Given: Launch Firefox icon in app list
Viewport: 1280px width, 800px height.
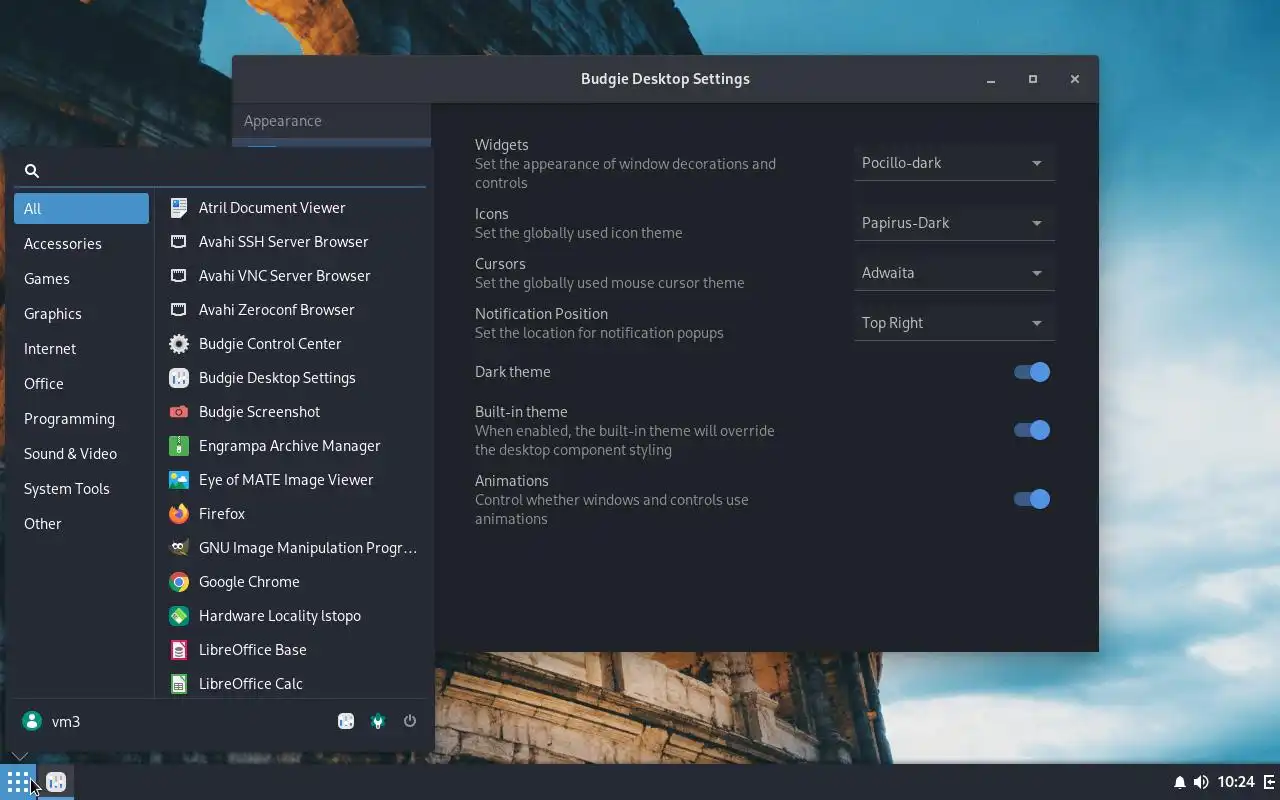Looking at the screenshot, I should click(179, 513).
